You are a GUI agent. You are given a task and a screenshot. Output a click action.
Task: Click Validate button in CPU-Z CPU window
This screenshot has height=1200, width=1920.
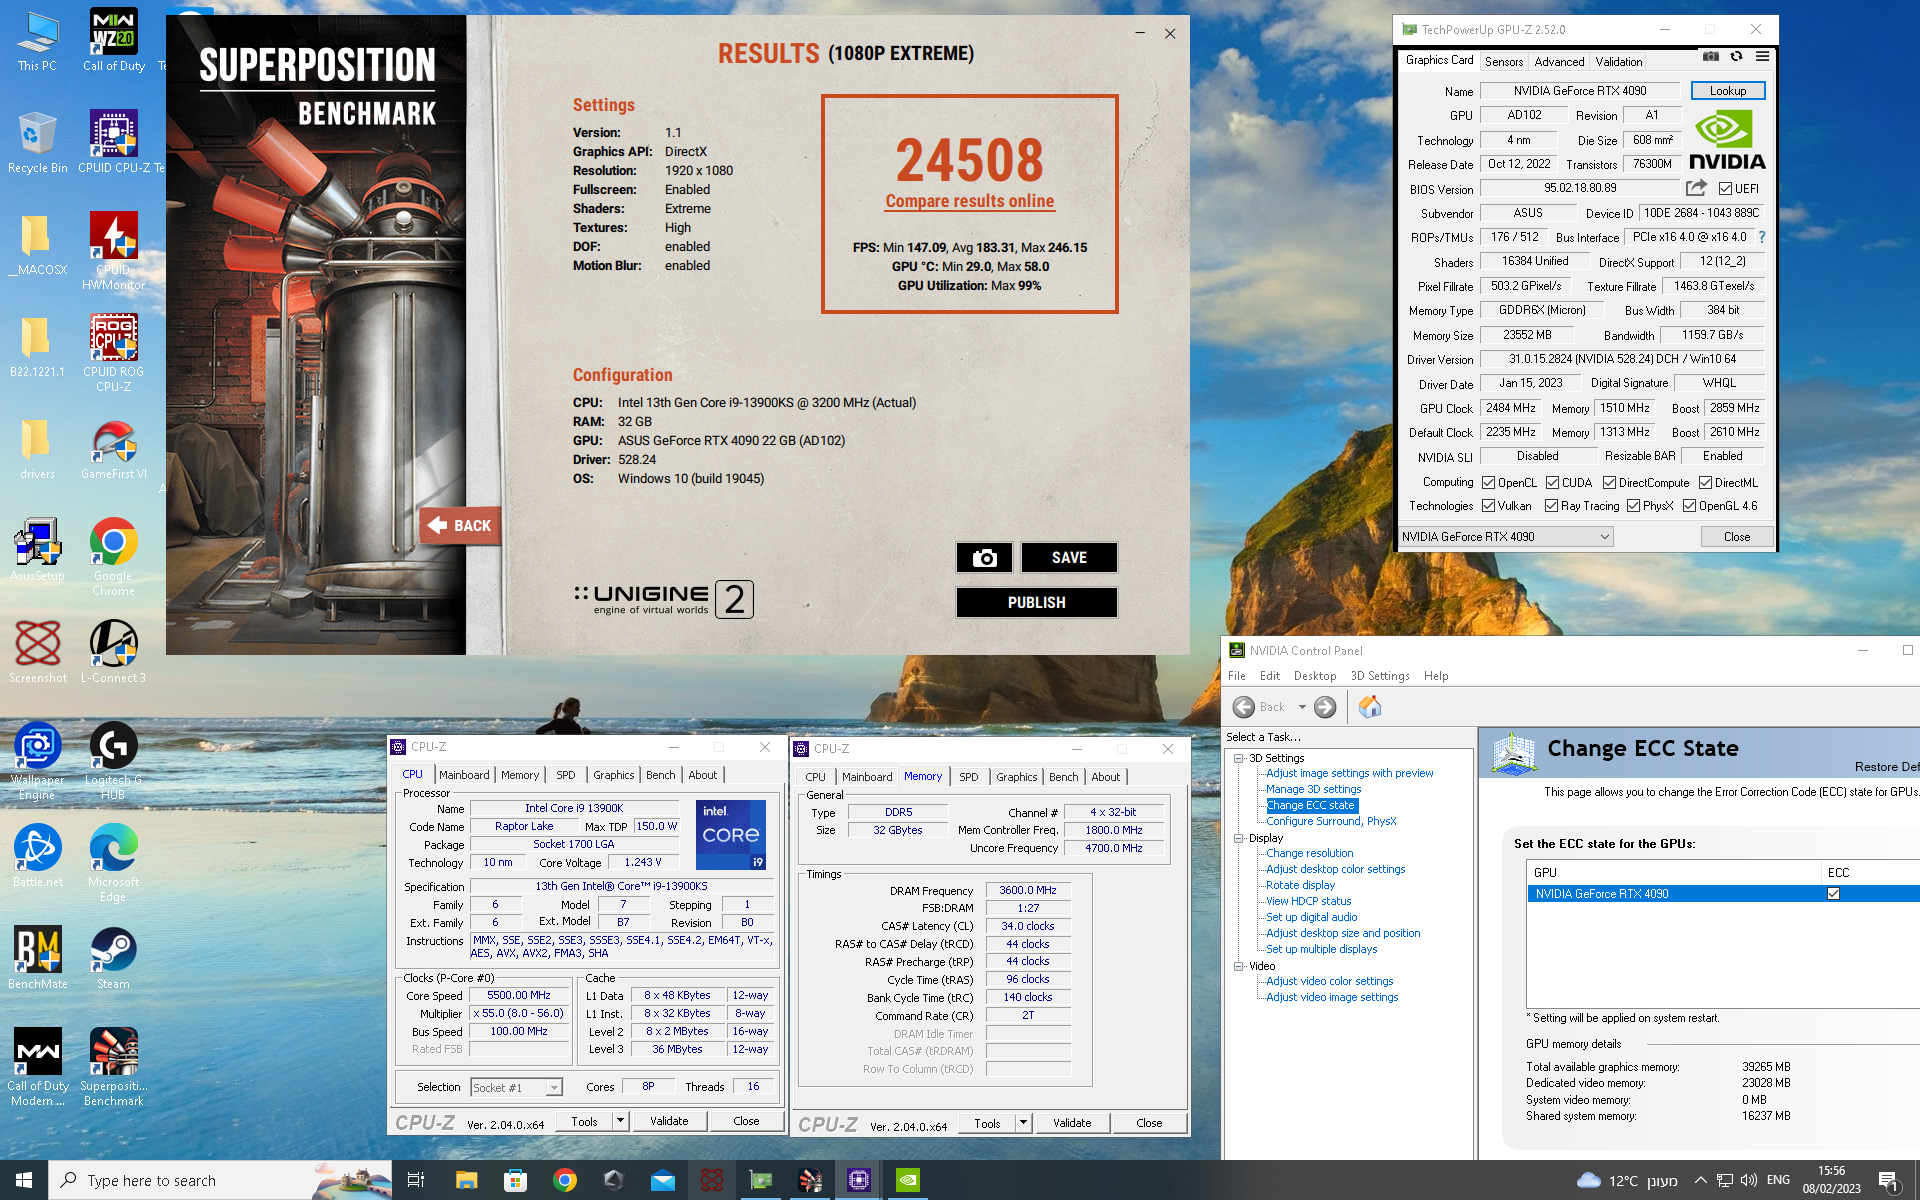click(x=669, y=1121)
